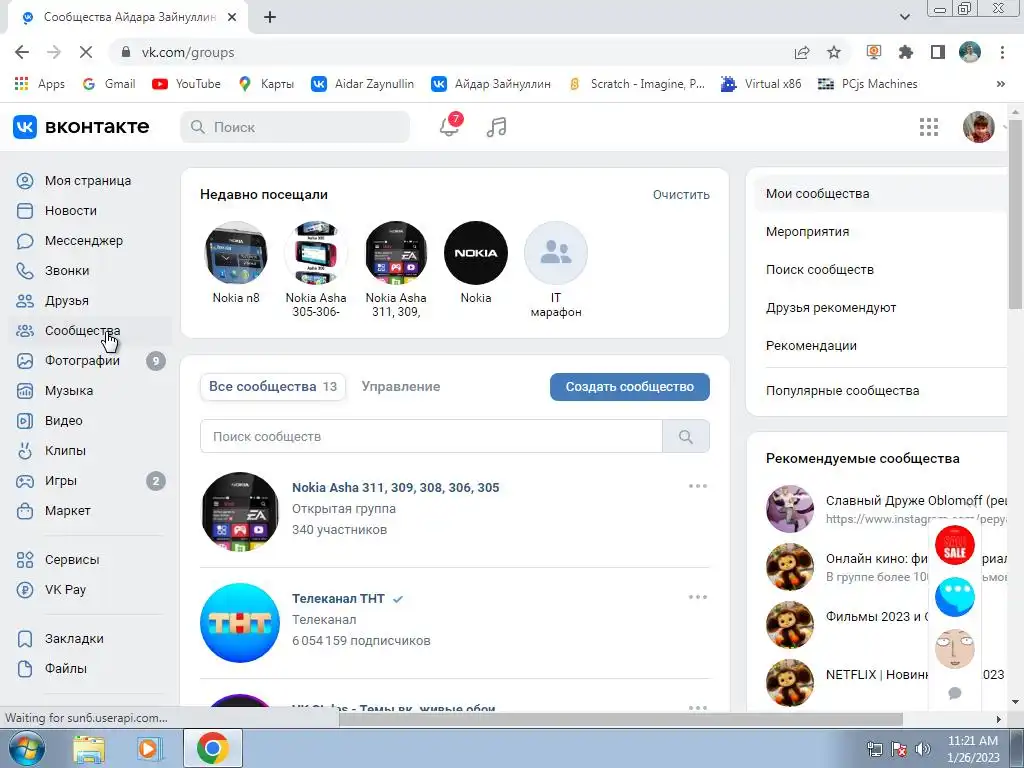Select the Все сообщества tab

(273, 387)
